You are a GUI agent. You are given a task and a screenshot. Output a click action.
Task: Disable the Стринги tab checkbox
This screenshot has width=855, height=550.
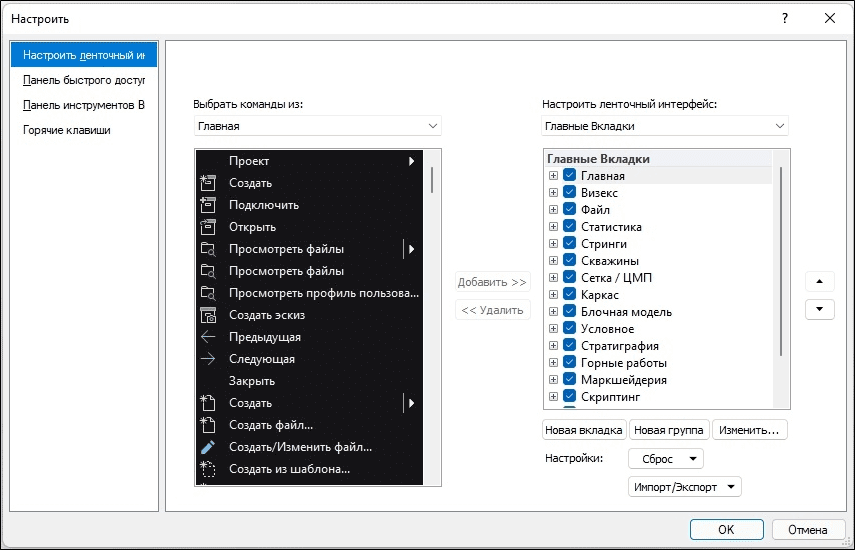569,243
